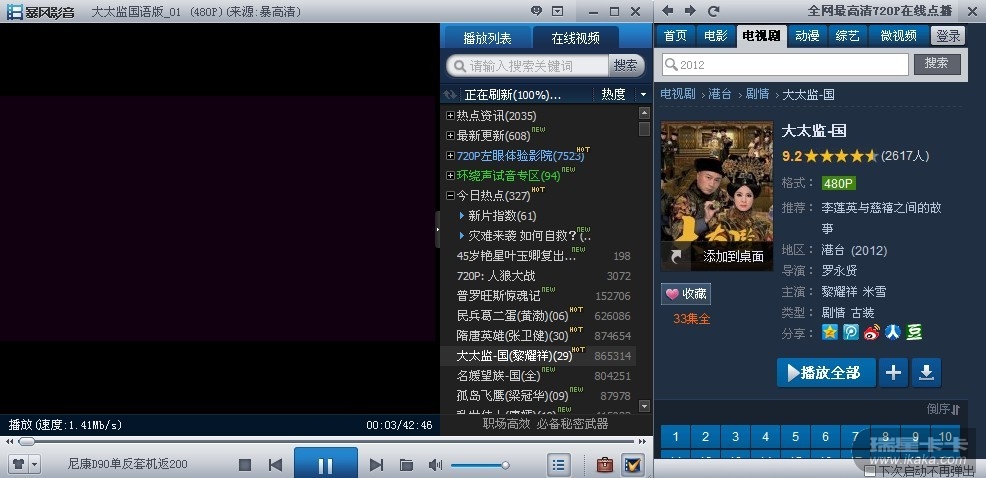Image resolution: width=986 pixels, height=478 pixels.
Task: Open a file with the folder icon
Action: [407, 465]
